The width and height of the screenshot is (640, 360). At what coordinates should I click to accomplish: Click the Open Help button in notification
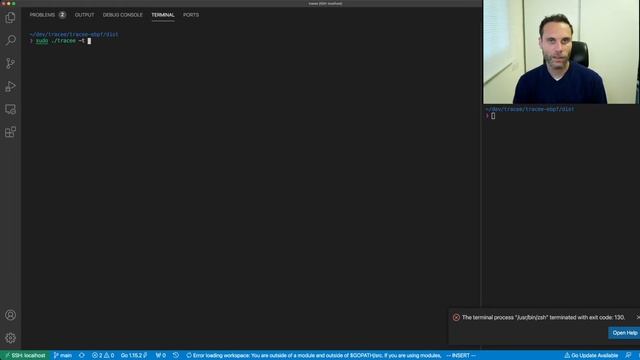[624, 333]
